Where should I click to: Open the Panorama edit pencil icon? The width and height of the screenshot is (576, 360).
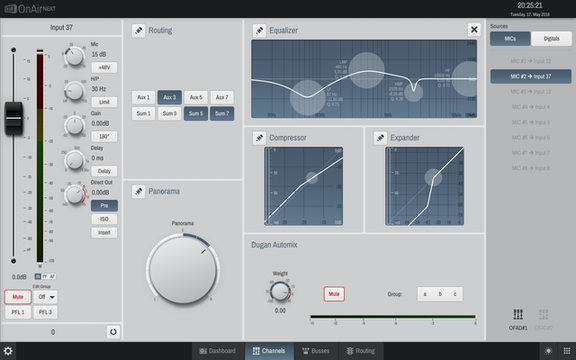pyautogui.click(x=138, y=191)
